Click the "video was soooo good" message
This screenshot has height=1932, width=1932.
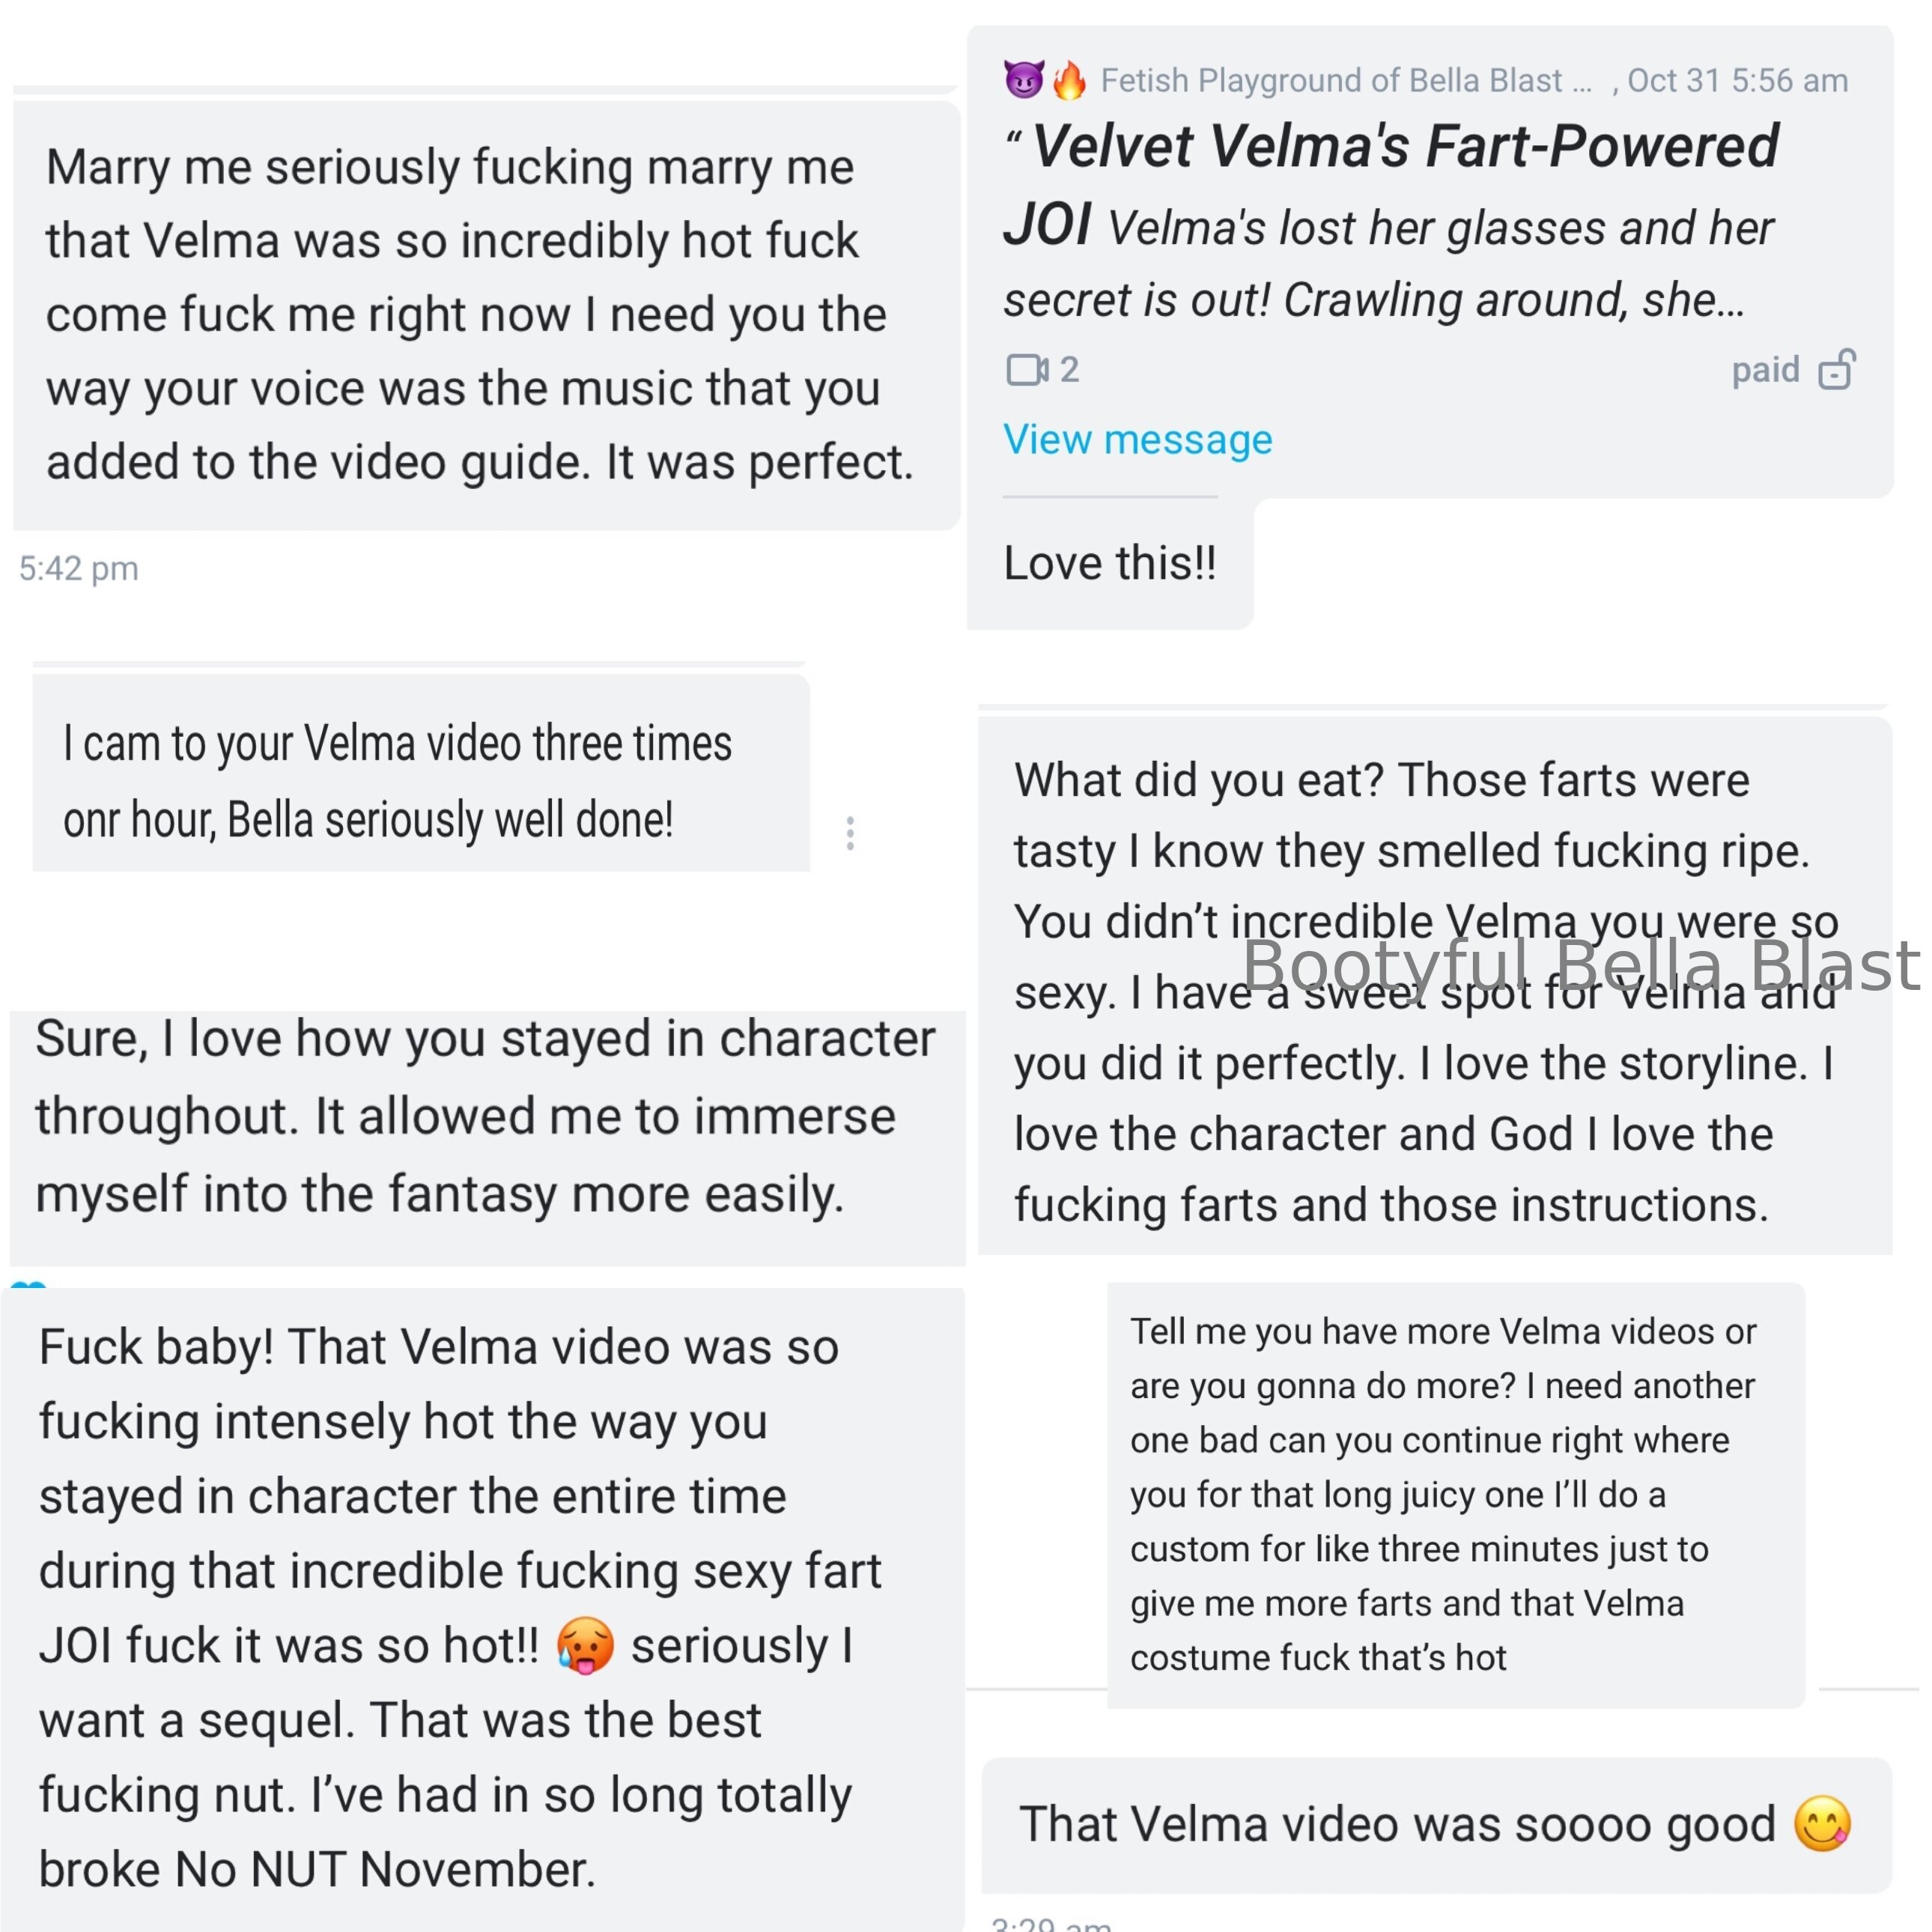(x=1400, y=1824)
